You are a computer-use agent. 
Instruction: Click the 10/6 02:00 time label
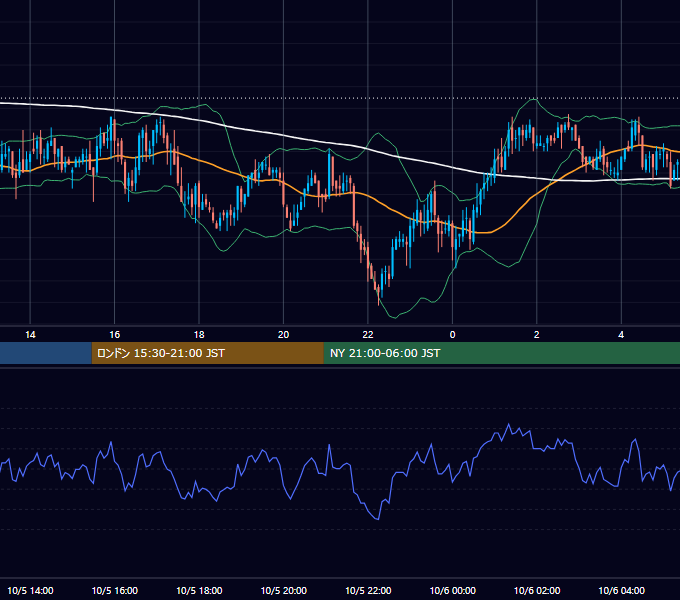tap(537, 590)
